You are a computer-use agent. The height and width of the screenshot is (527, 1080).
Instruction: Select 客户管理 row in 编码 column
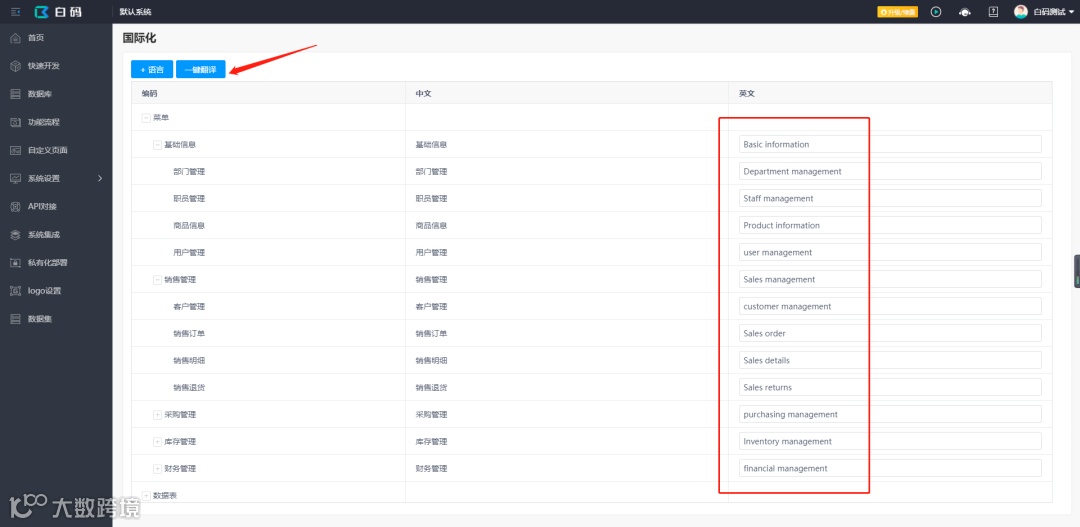(x=189, y=307)
